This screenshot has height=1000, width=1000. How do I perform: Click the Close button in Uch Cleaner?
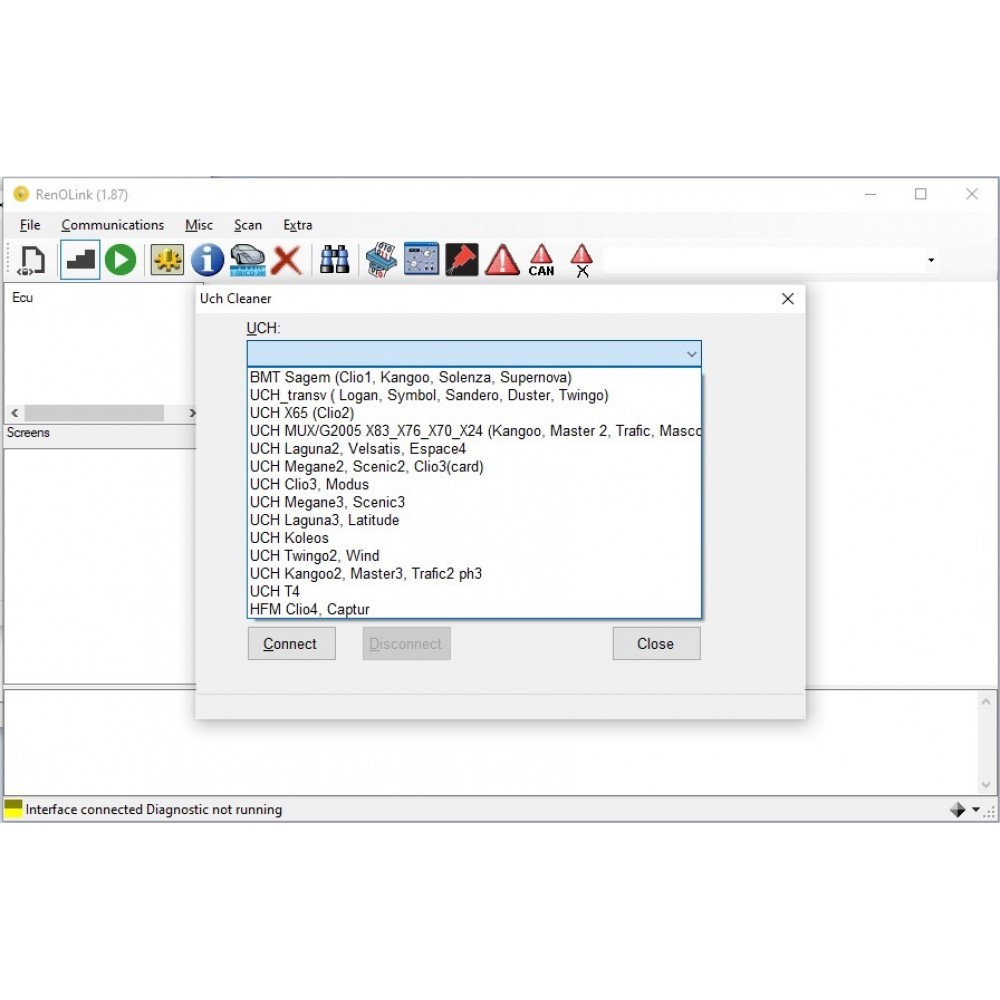click(x=656, y=644)
